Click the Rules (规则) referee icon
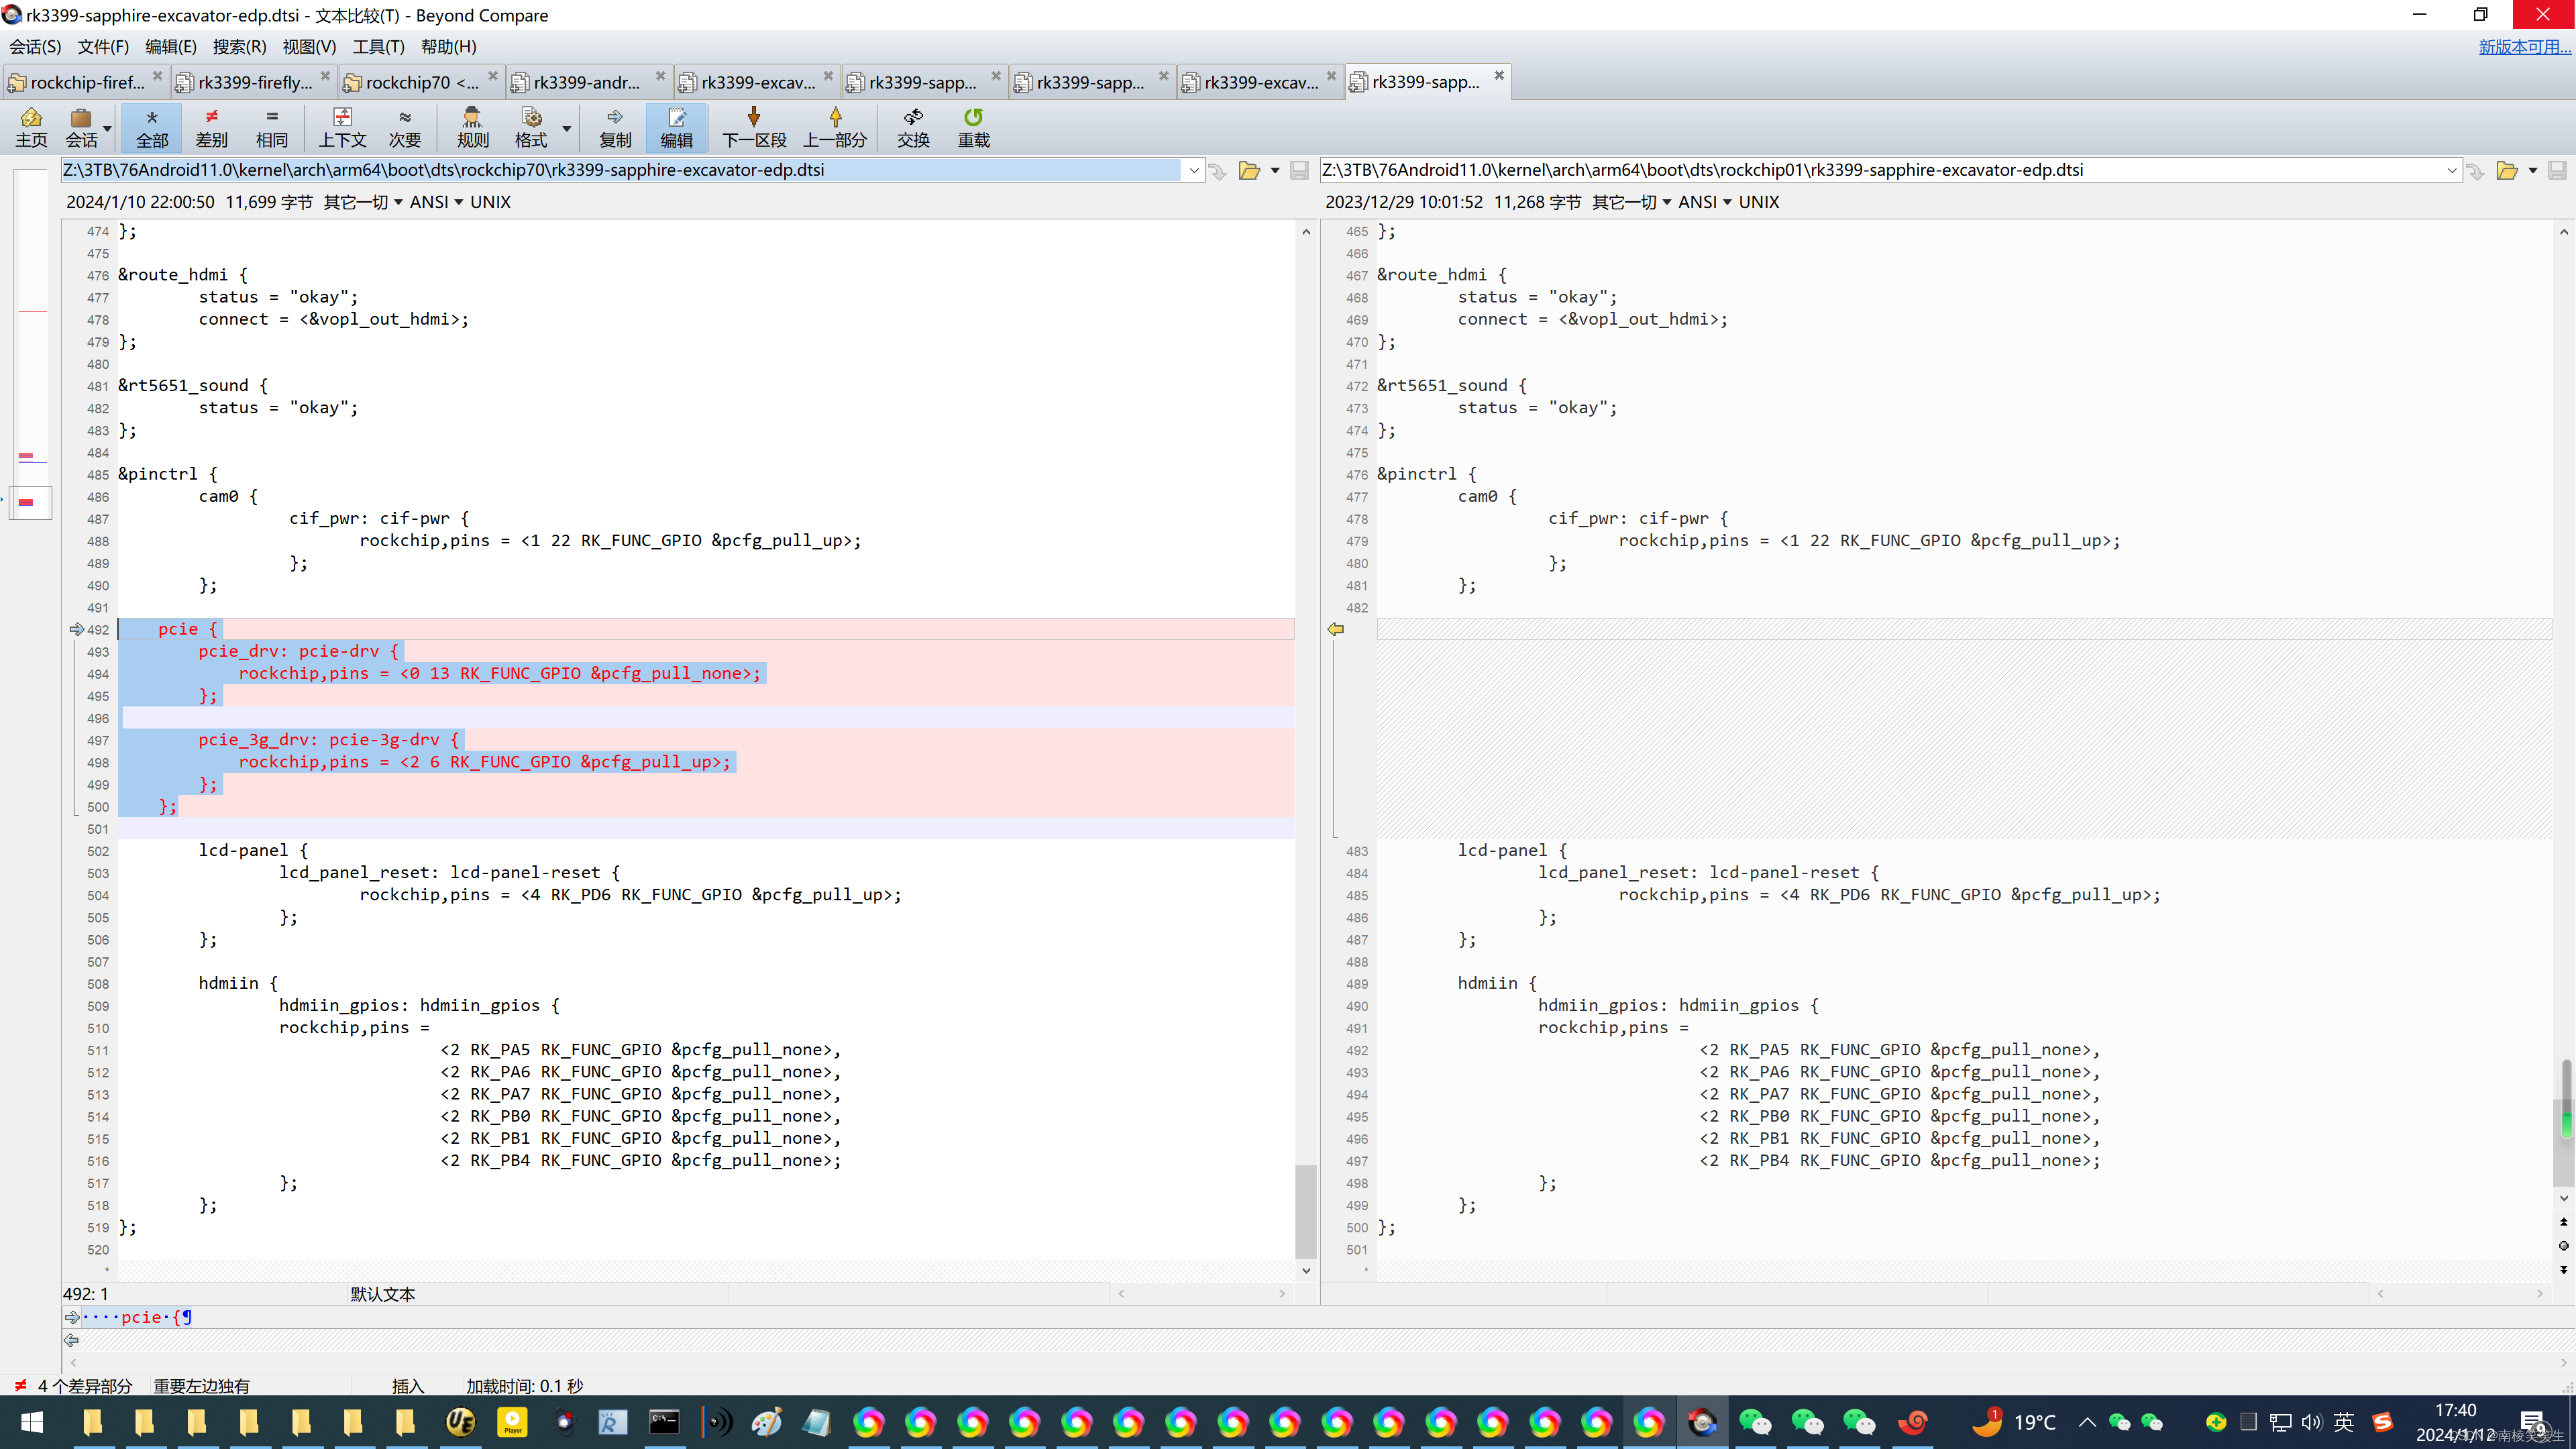This screenshot has width=2576, height=1449. pos(472,127)
